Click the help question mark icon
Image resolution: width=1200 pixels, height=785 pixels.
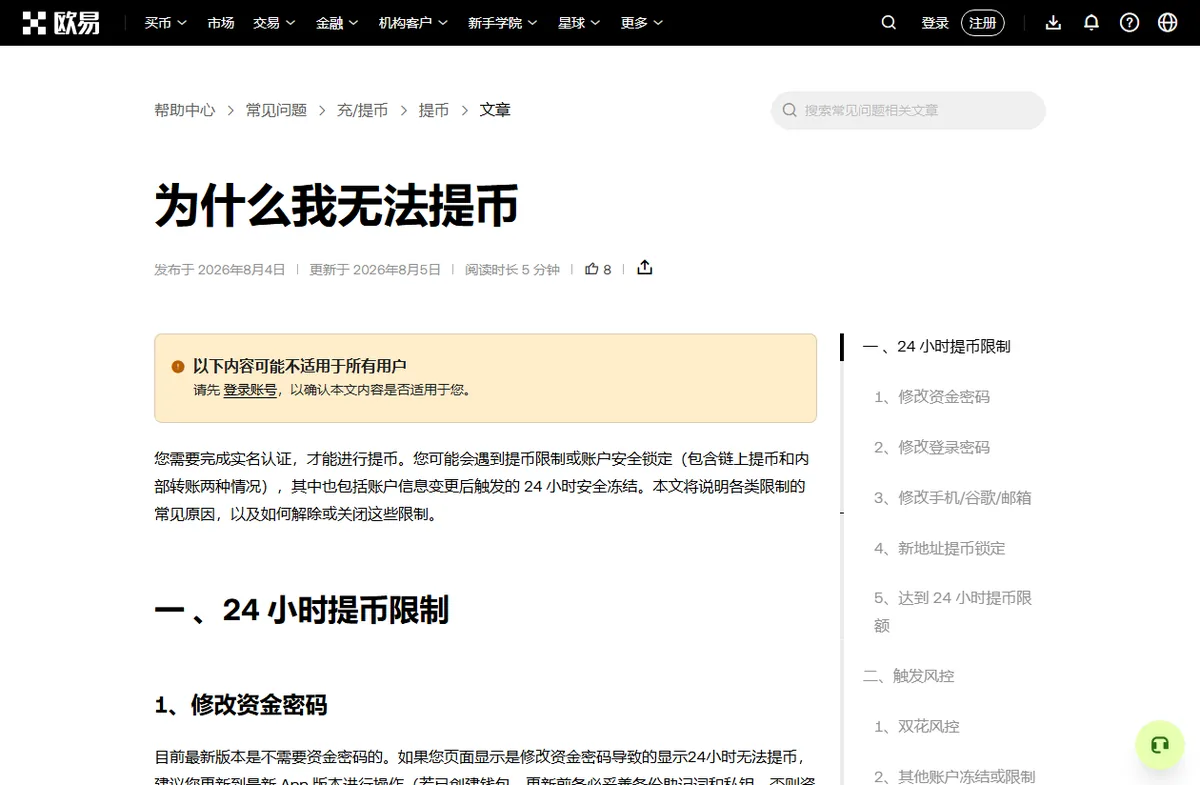tap(1129, 23)
